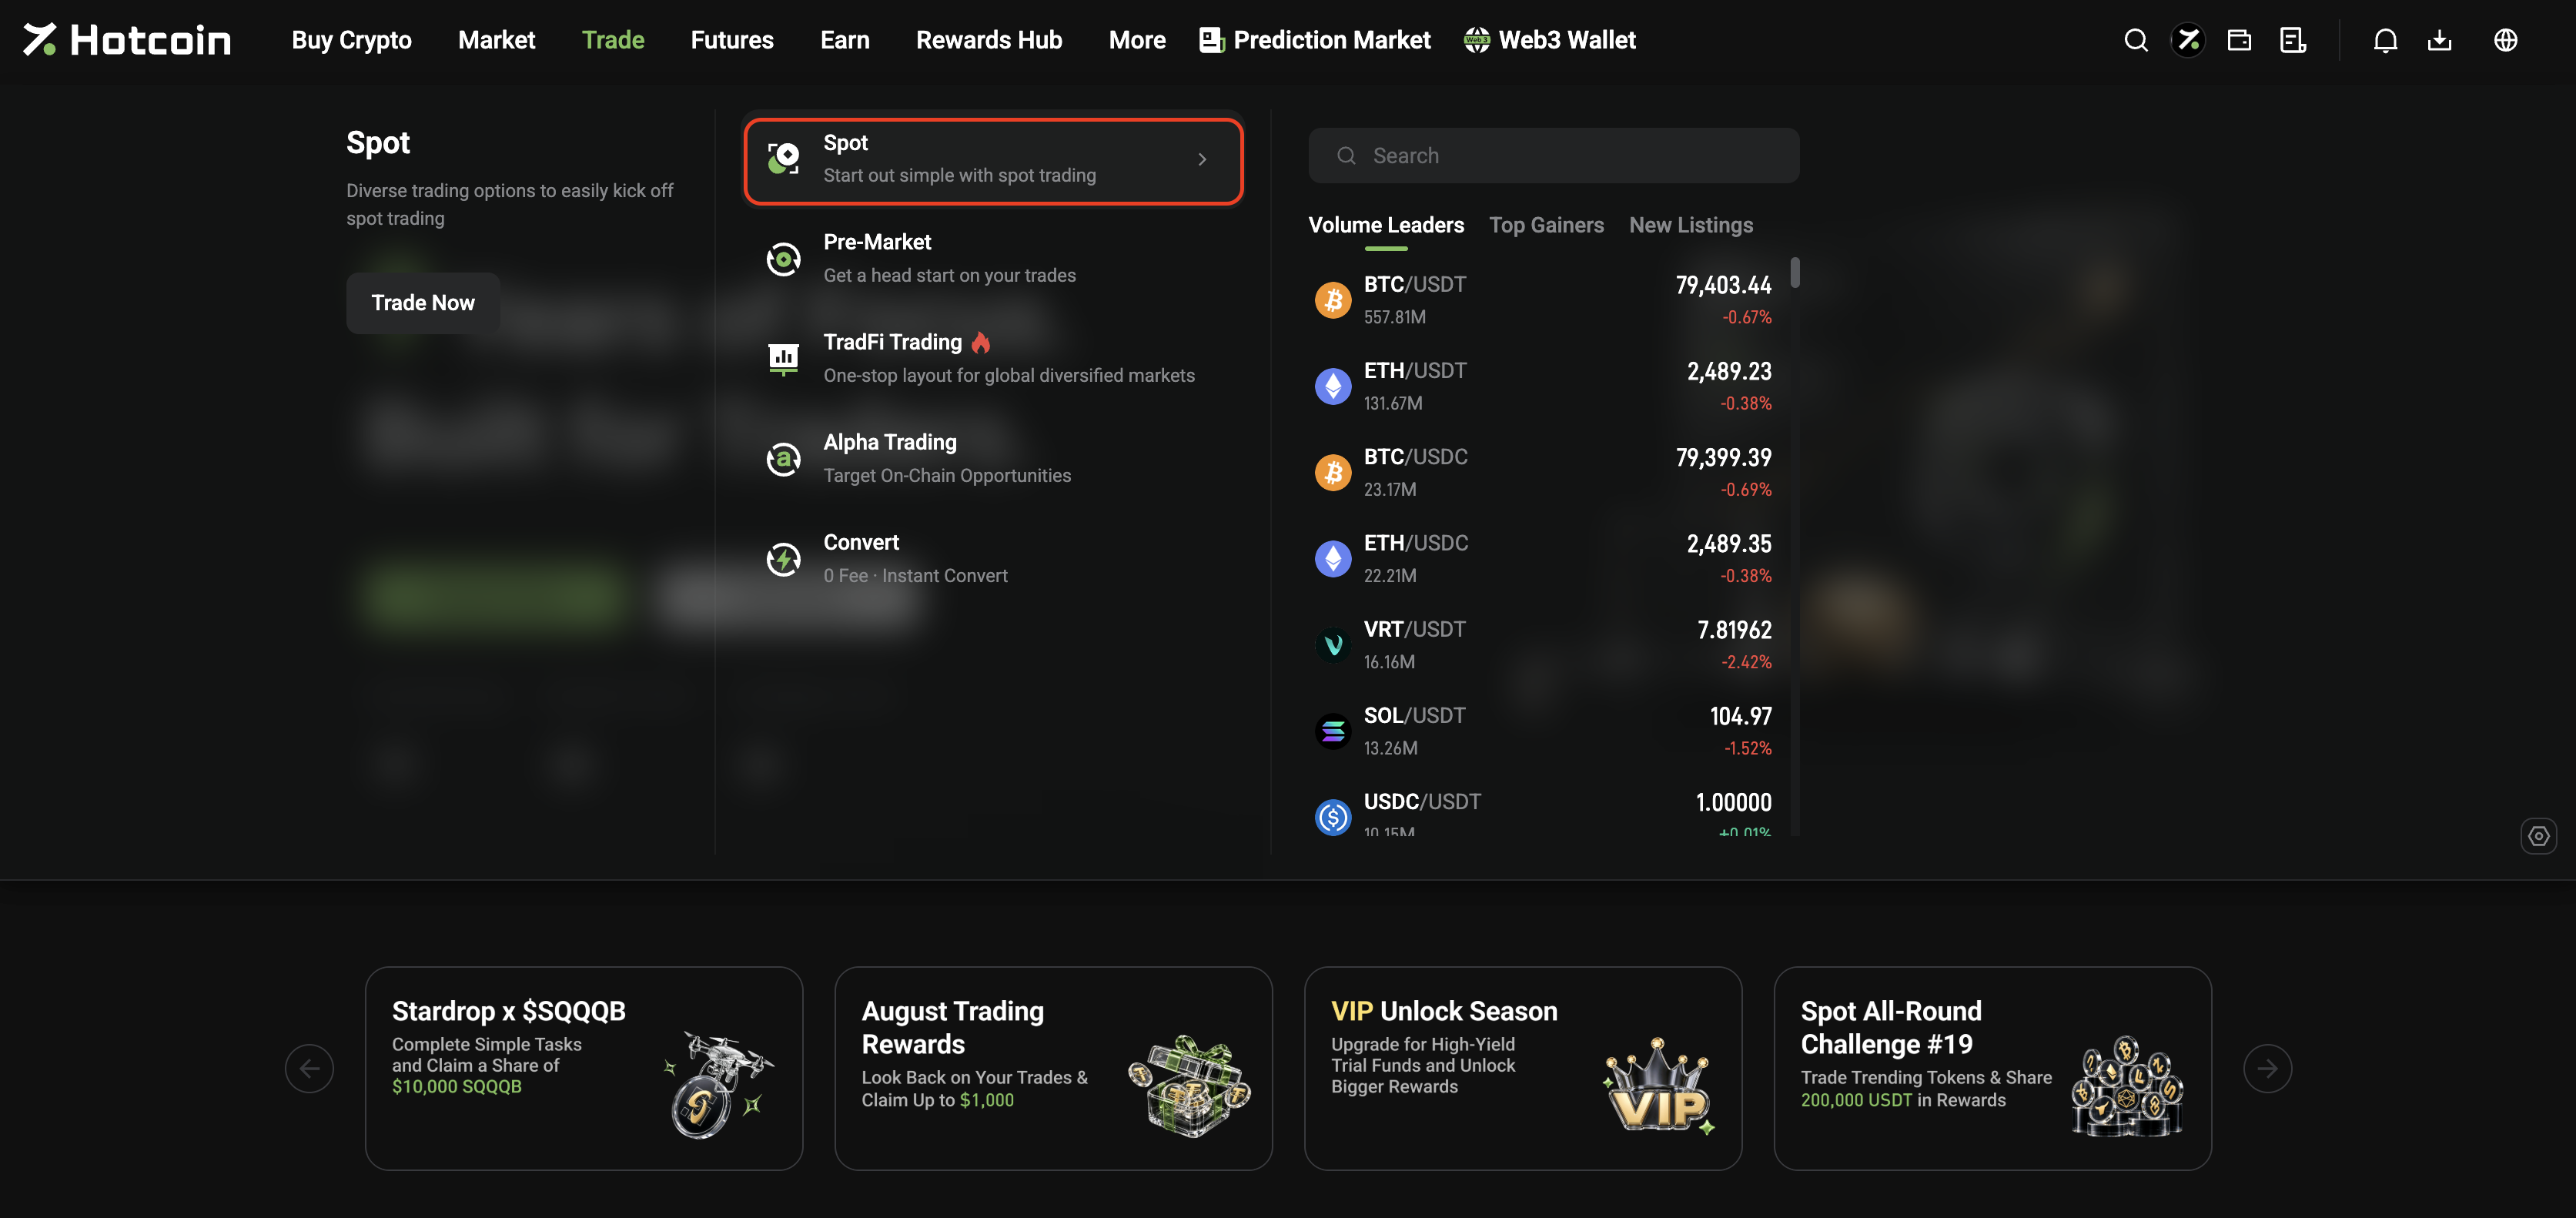Click the Hotcoin profile avatar icon
Image resolution: width=2576 pixels, height=1218 pixels.
(x=2188, y=40)
